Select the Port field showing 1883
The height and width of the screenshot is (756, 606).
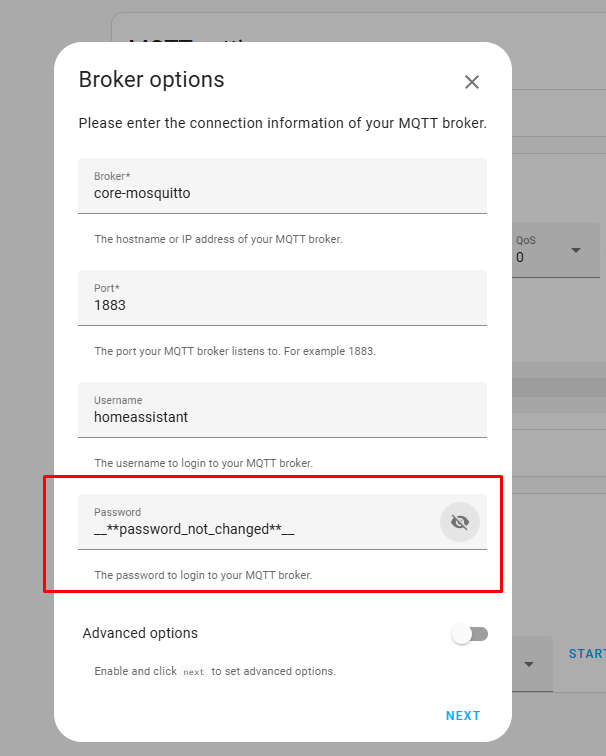(282, 297)
